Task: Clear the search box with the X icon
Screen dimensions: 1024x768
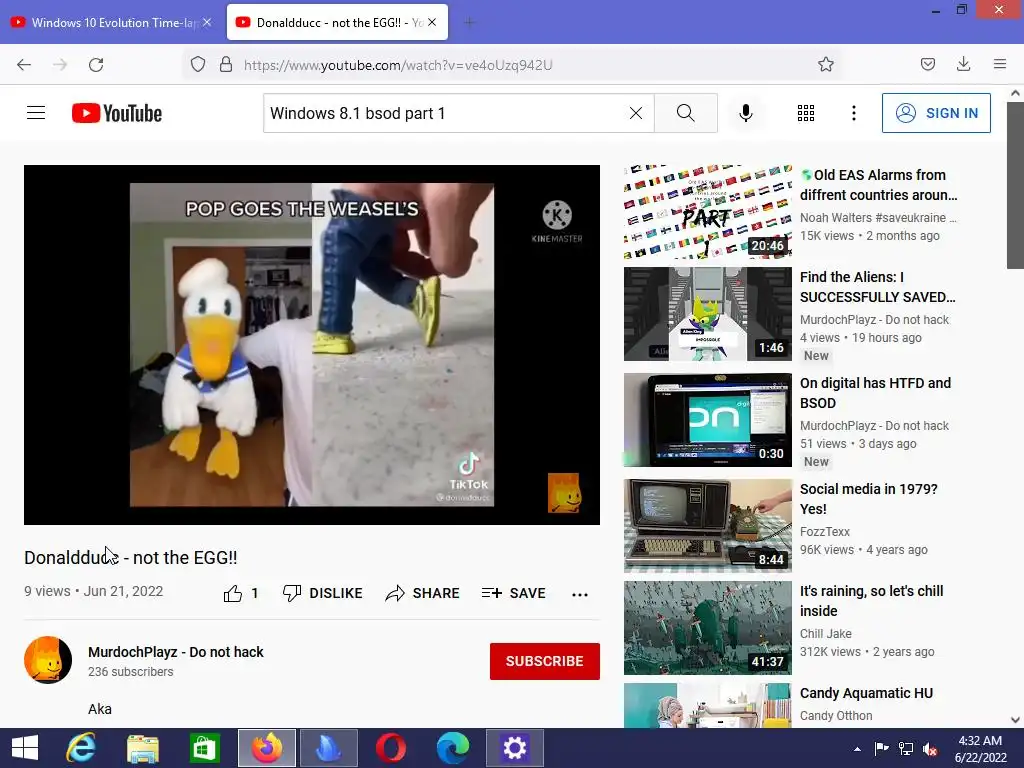Action: 635,113
